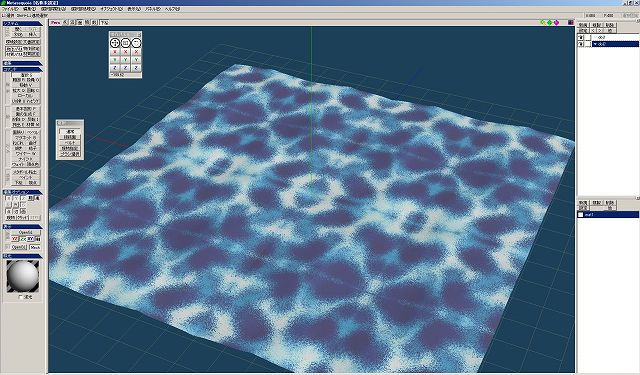Viewport: 640px width, 375px height.
Task: Click the lighting direction sphere
Action: pyautogui.click(x=23, y=276)
